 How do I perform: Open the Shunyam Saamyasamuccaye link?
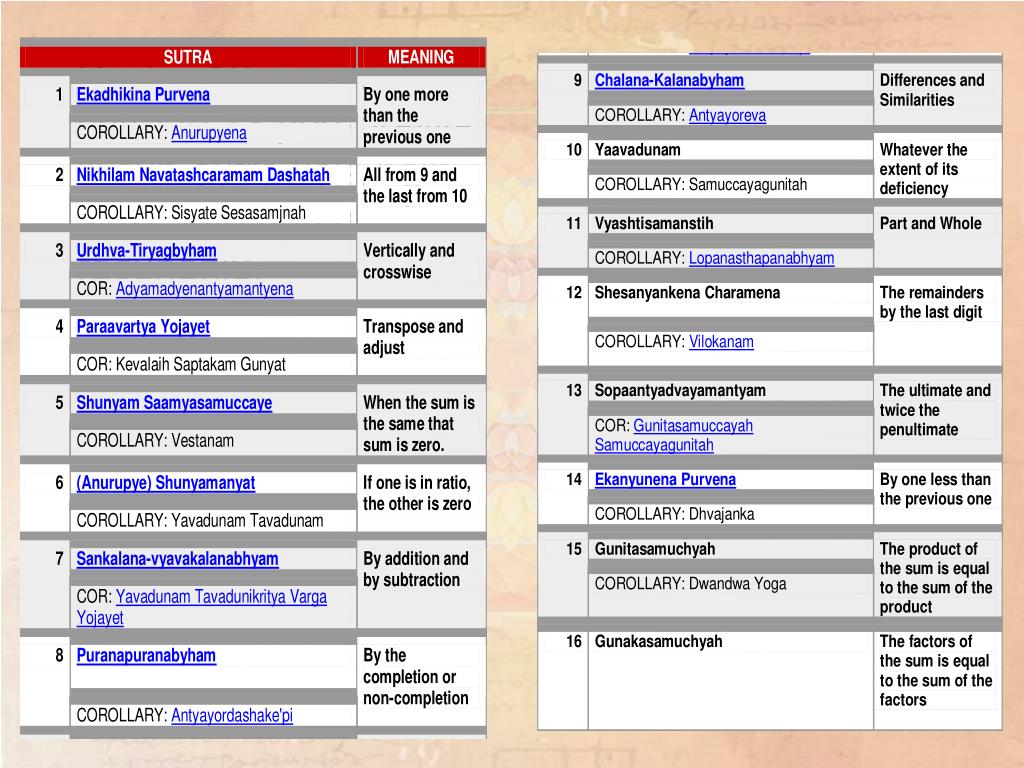174,403
